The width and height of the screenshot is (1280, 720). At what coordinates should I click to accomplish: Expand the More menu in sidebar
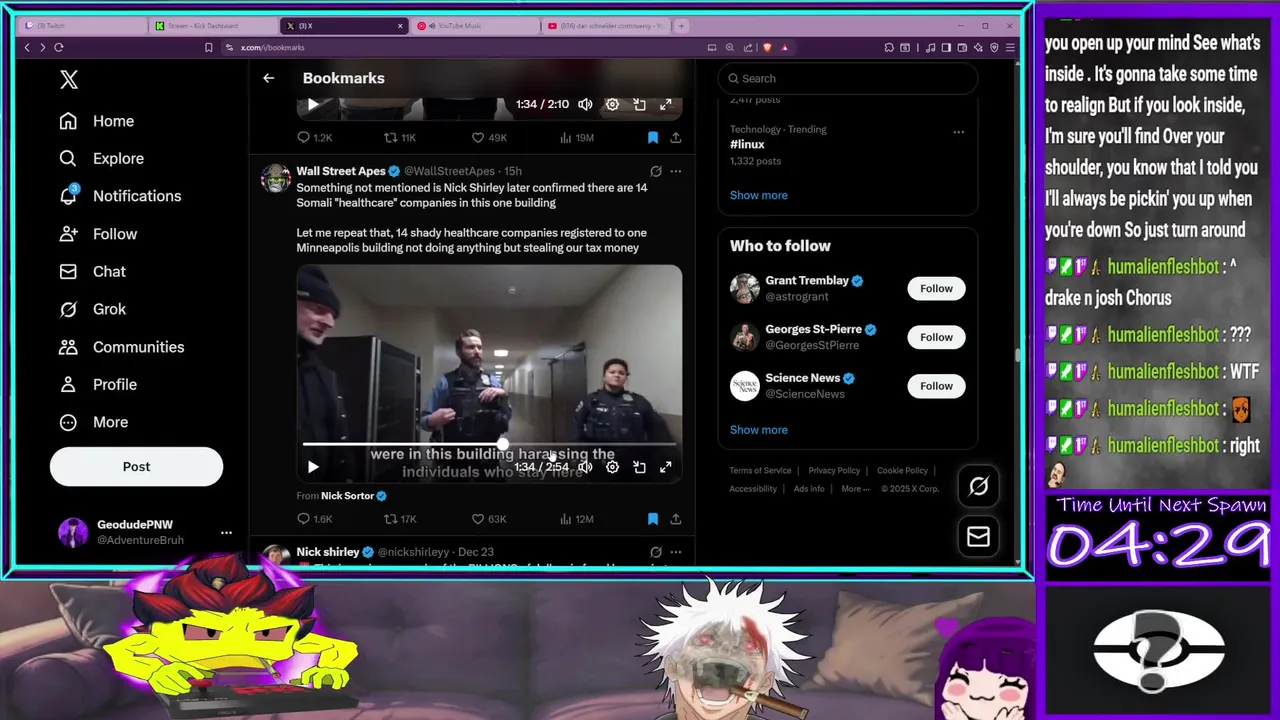[x=94, y=422]
